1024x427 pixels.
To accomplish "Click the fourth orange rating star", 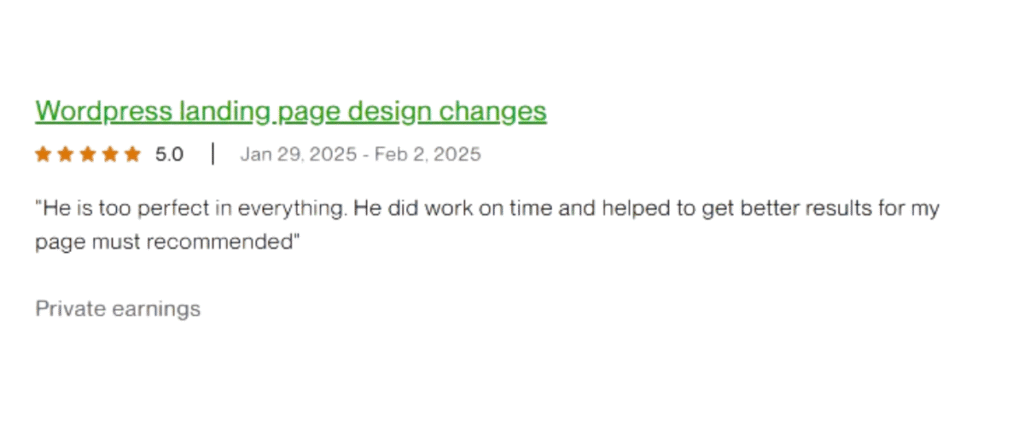I will [x=110, y=154].
